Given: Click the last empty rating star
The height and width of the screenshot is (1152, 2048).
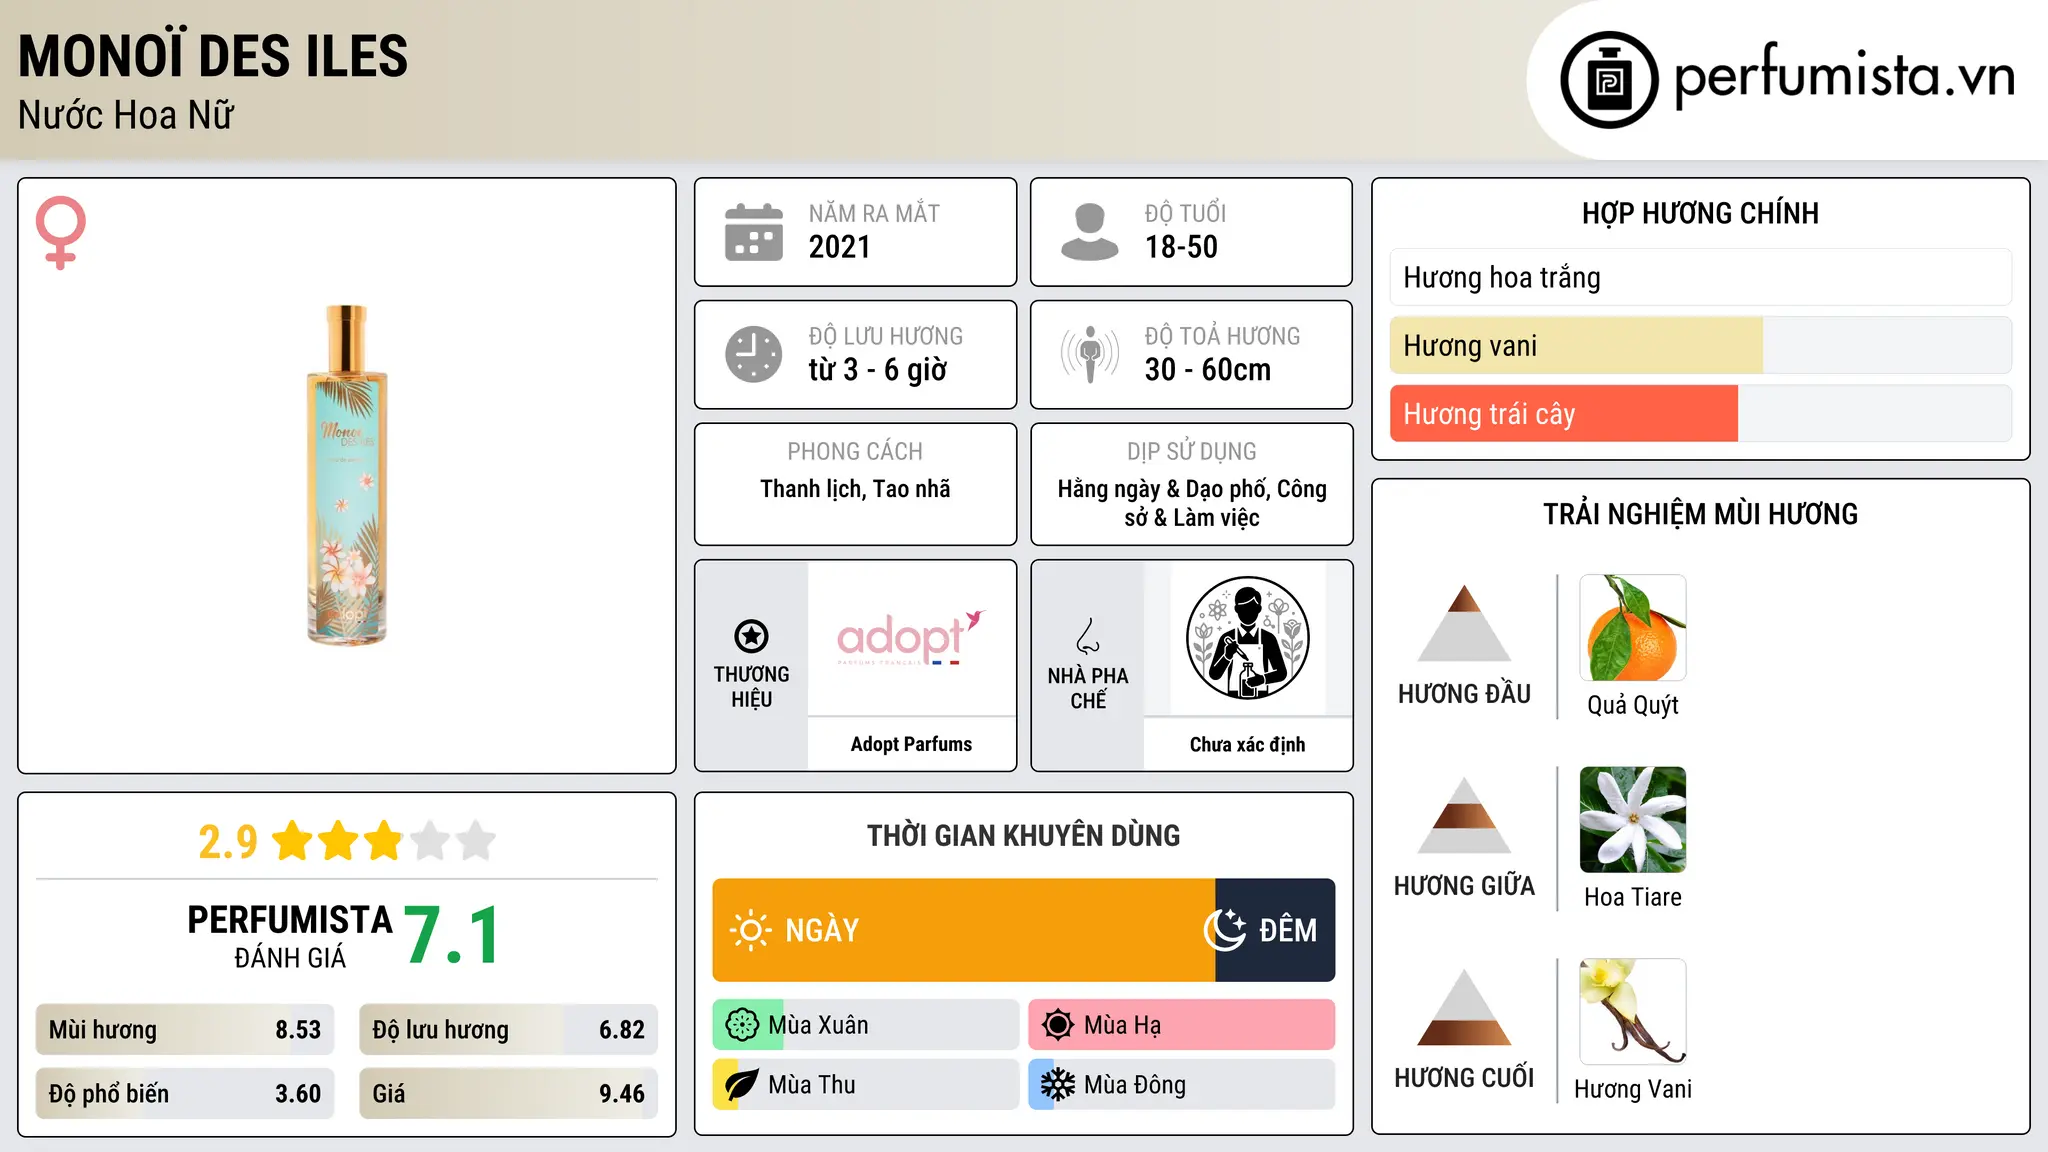Looking at the screenshot, I should point(476,840).
